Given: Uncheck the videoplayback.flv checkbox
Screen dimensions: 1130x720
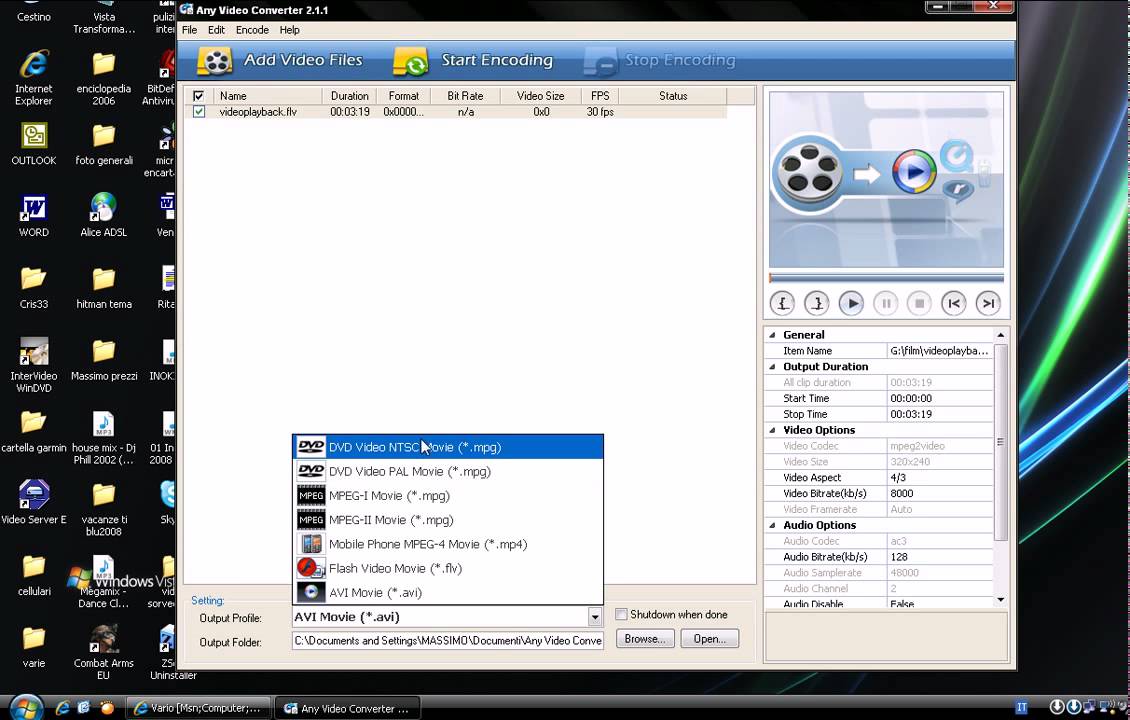Looking at the screenshot, I should [198, 112].
